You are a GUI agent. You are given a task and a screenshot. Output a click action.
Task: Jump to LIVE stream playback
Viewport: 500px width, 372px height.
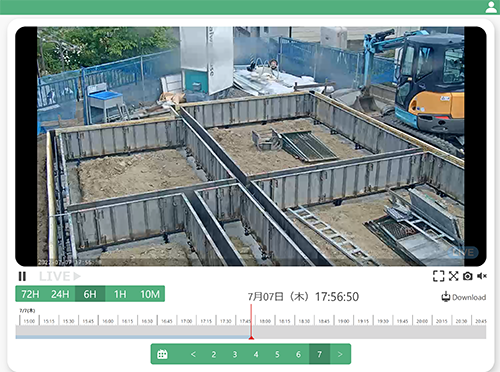coord(60,276)
